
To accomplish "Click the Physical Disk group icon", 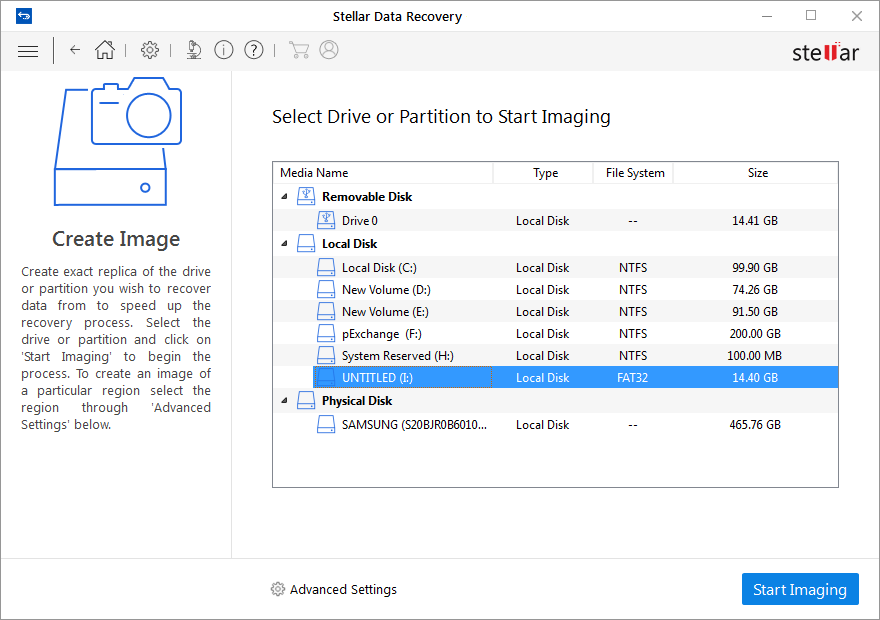I will pyautogui.click(x=306, y=401).
